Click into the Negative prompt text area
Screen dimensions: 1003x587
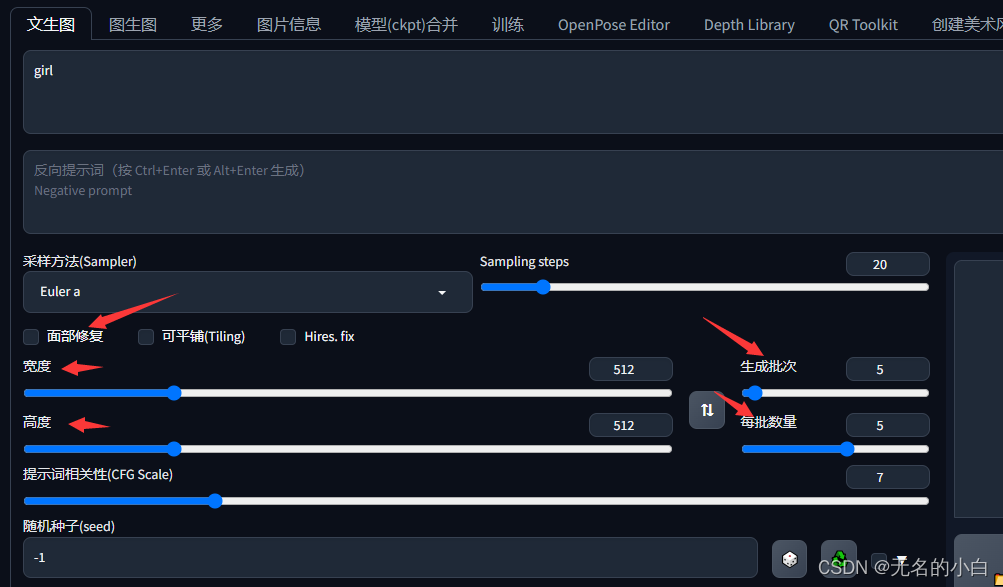[513, 192]
